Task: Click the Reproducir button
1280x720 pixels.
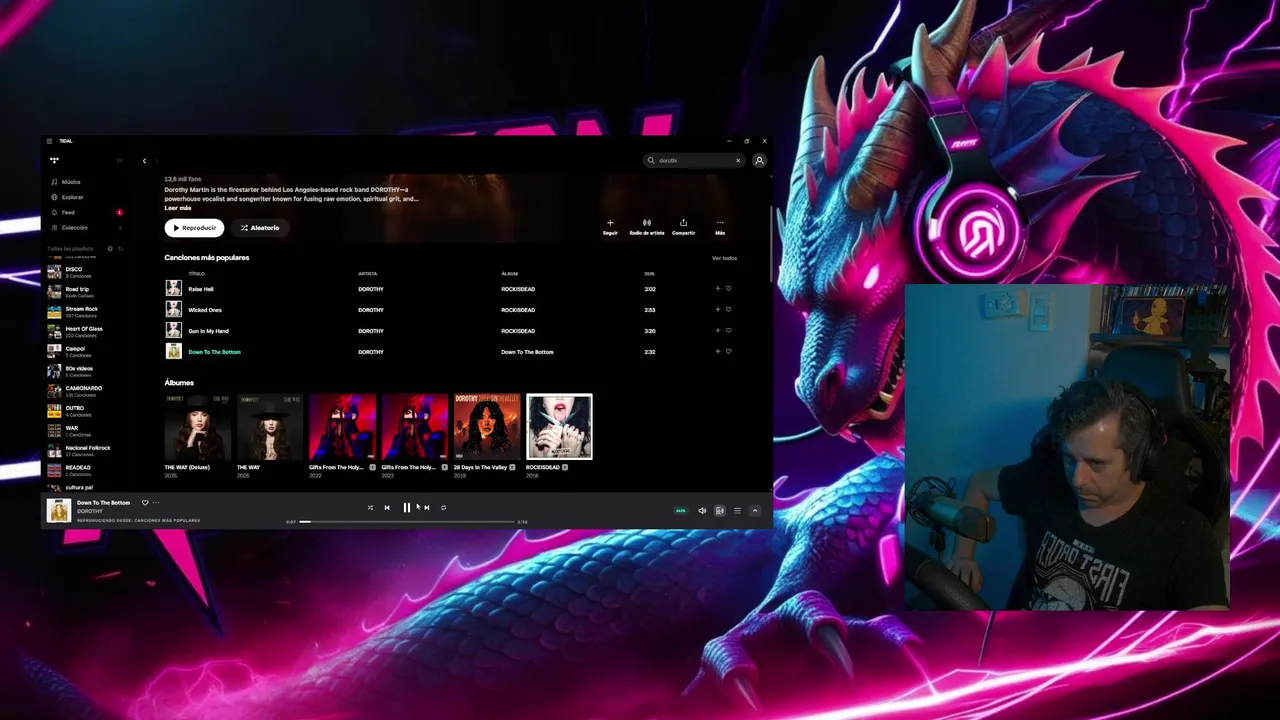Action: (194, 228)
